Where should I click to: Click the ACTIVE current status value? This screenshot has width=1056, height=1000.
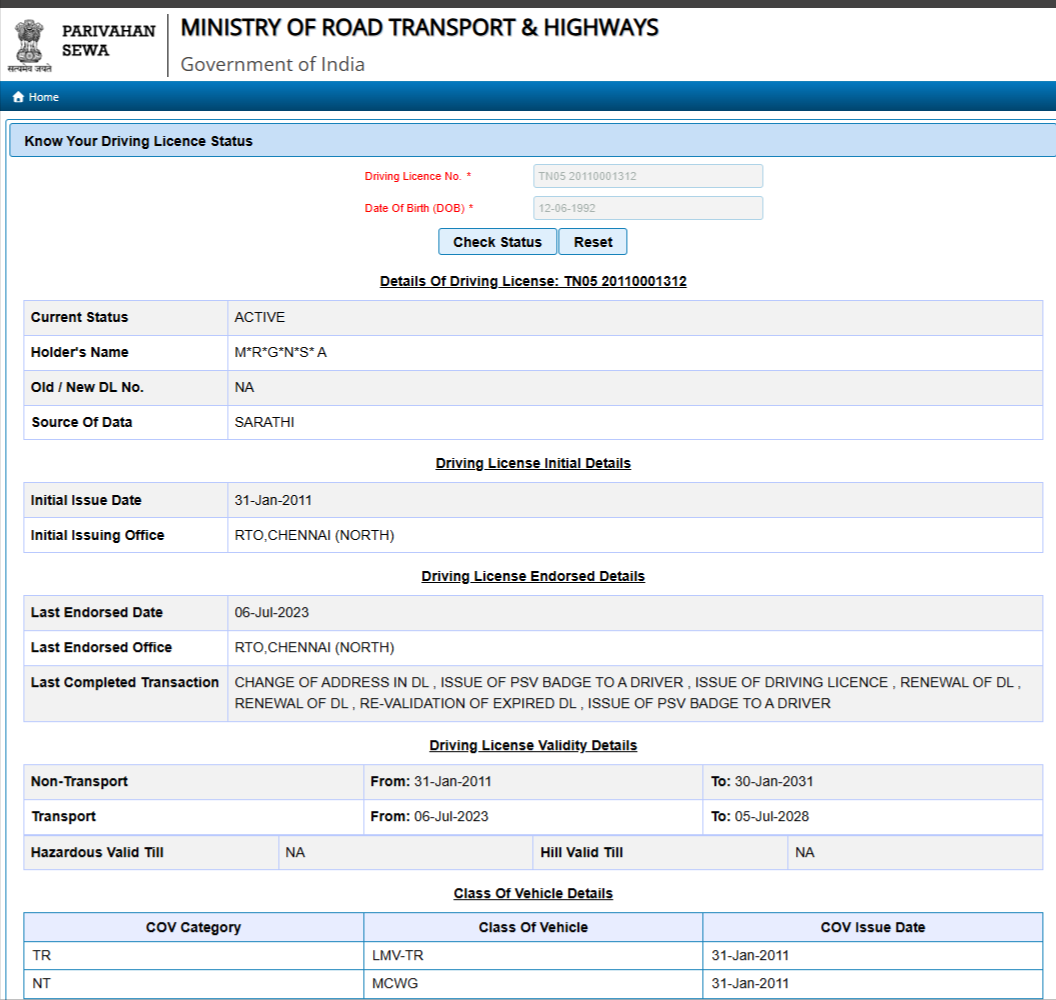tap(260, 317)
